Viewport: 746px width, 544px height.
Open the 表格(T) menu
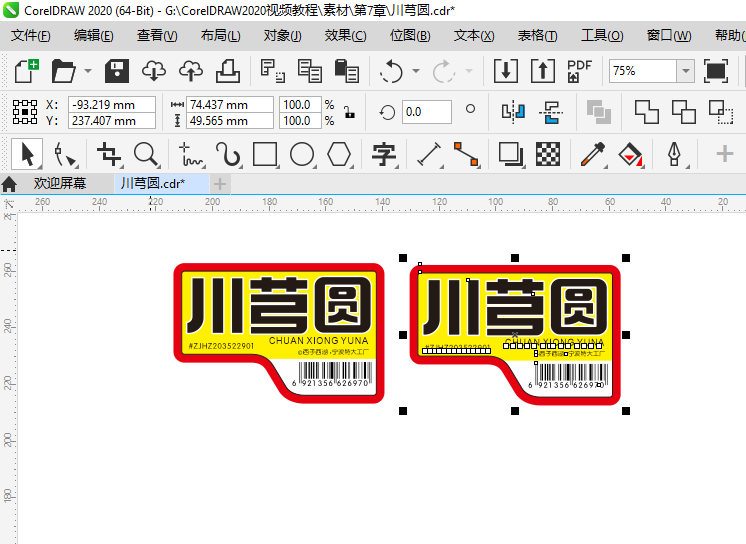click(x=538, y=35)
